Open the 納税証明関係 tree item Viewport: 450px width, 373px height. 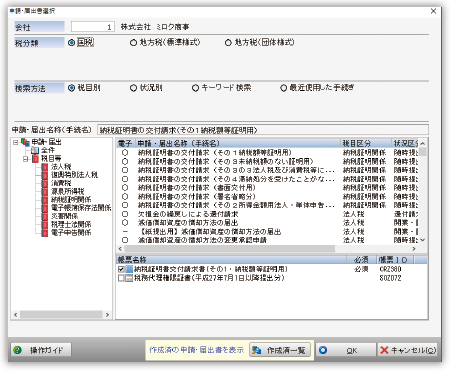pyautogui.click(x=71, y=199)
